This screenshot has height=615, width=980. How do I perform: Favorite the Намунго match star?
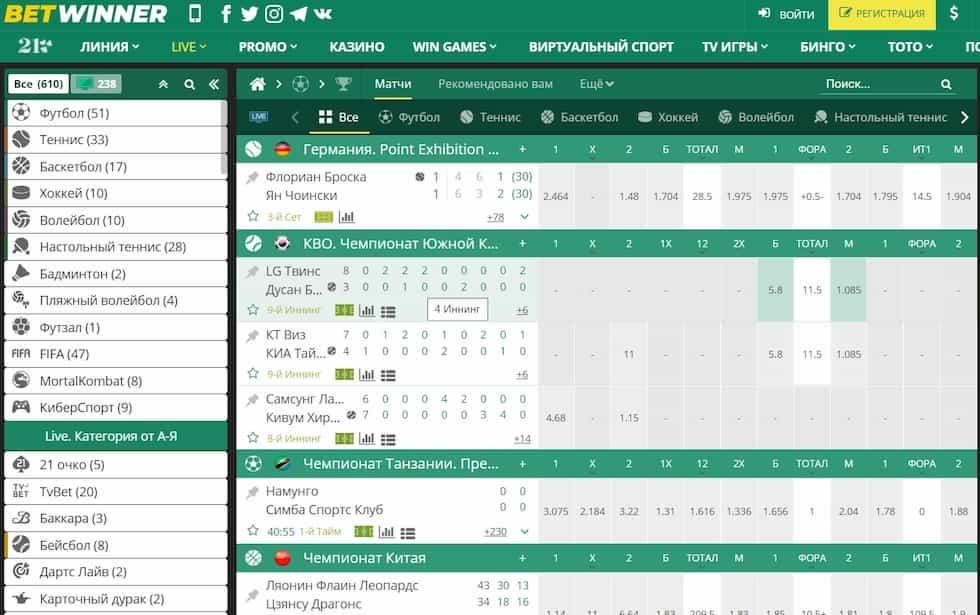coord(252,531)
